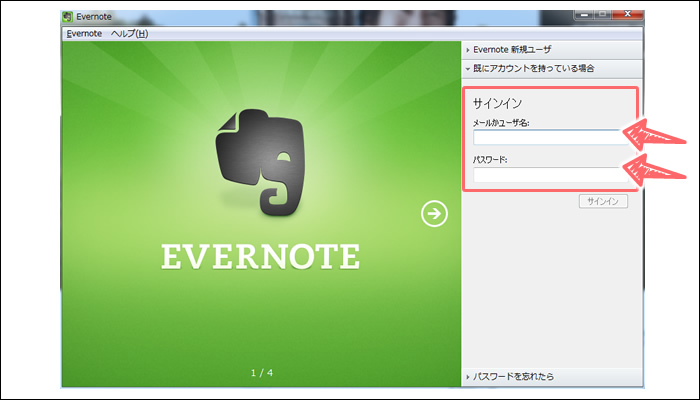Screen dimensions: 700x400
Task: Click the Evernote title bar app icon
Action: pos(67,17)
